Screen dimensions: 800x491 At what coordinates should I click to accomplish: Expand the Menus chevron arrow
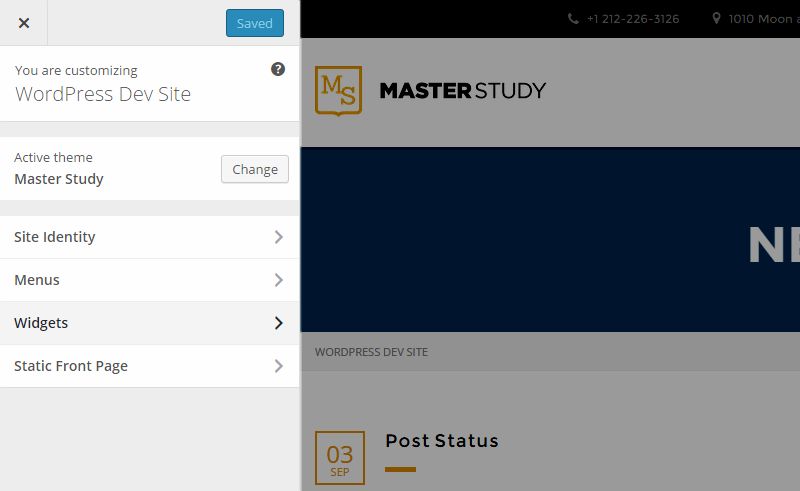(278, 280)
